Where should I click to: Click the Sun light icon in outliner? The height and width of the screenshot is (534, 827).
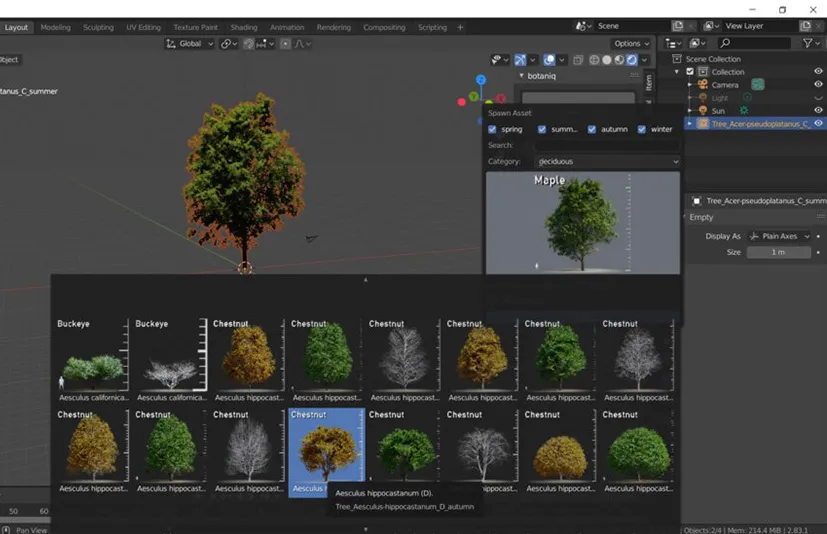[x=703, y=111]
